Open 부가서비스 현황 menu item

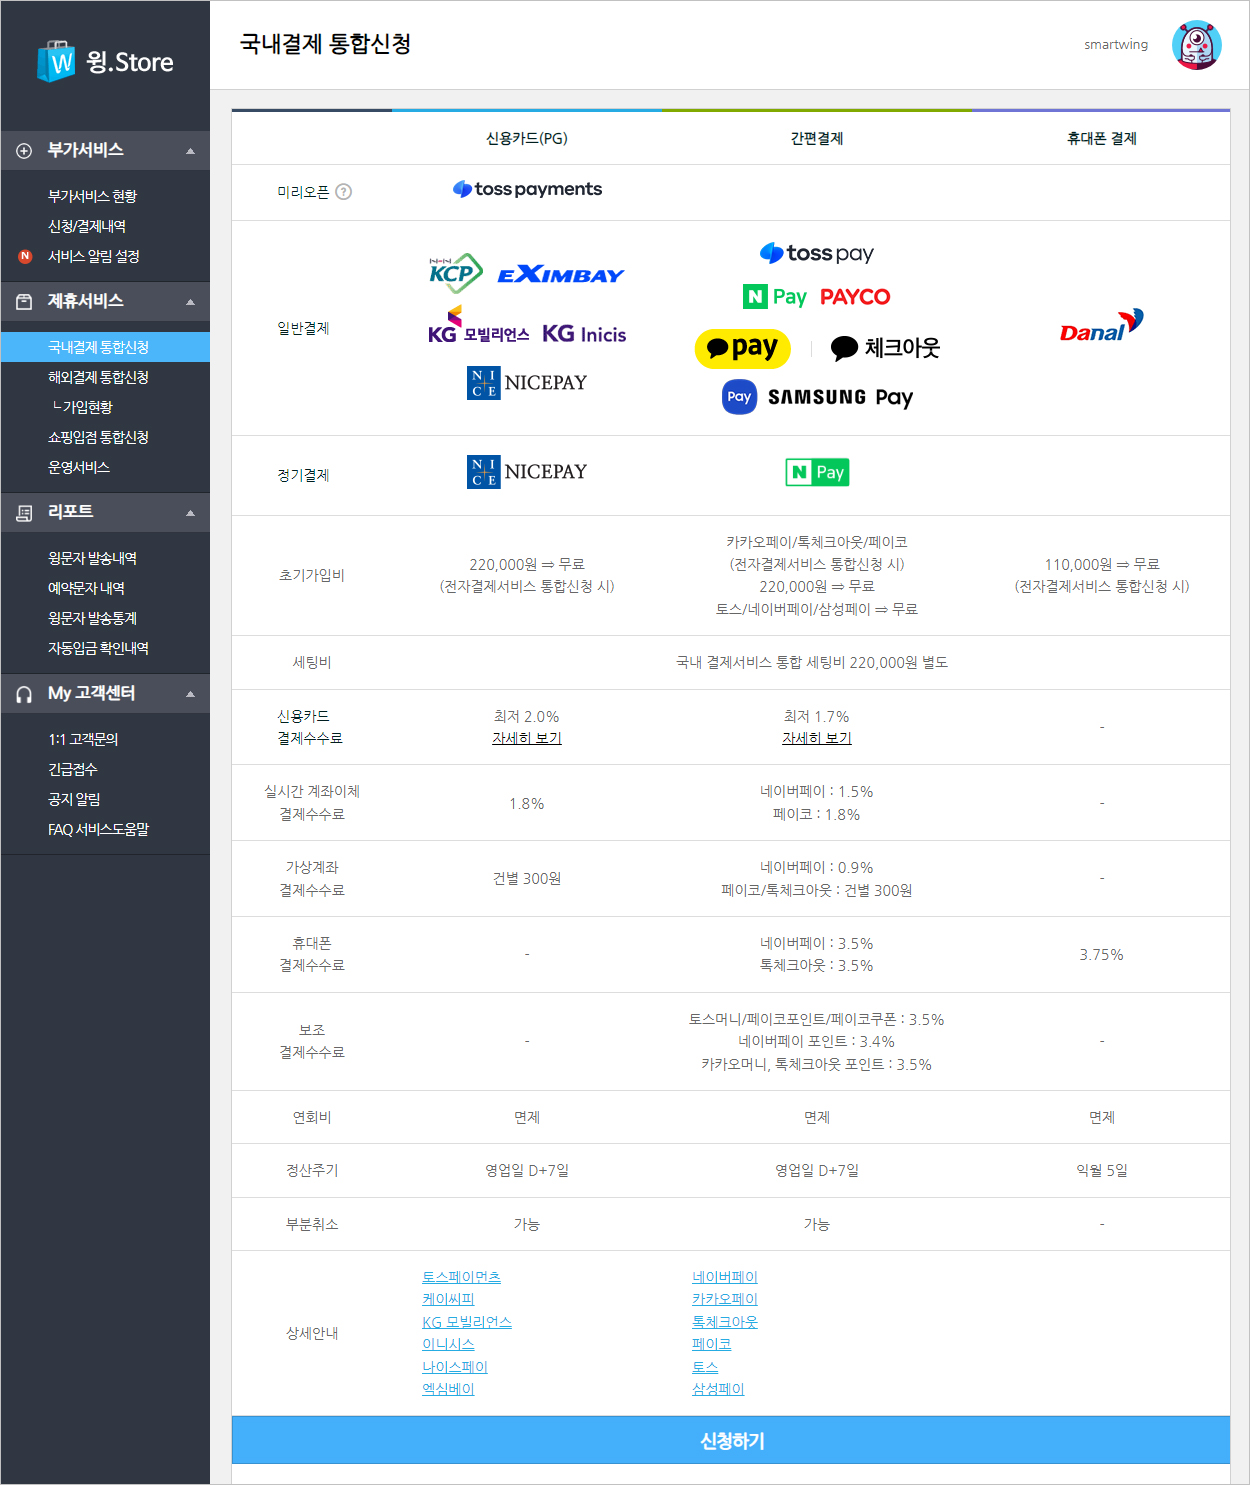(92, 196)
